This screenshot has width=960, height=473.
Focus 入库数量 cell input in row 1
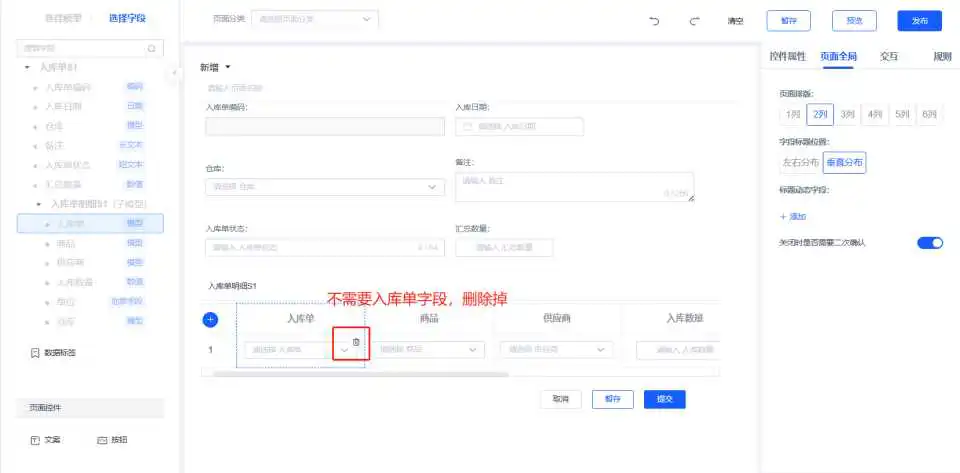(x=678, y=350)
